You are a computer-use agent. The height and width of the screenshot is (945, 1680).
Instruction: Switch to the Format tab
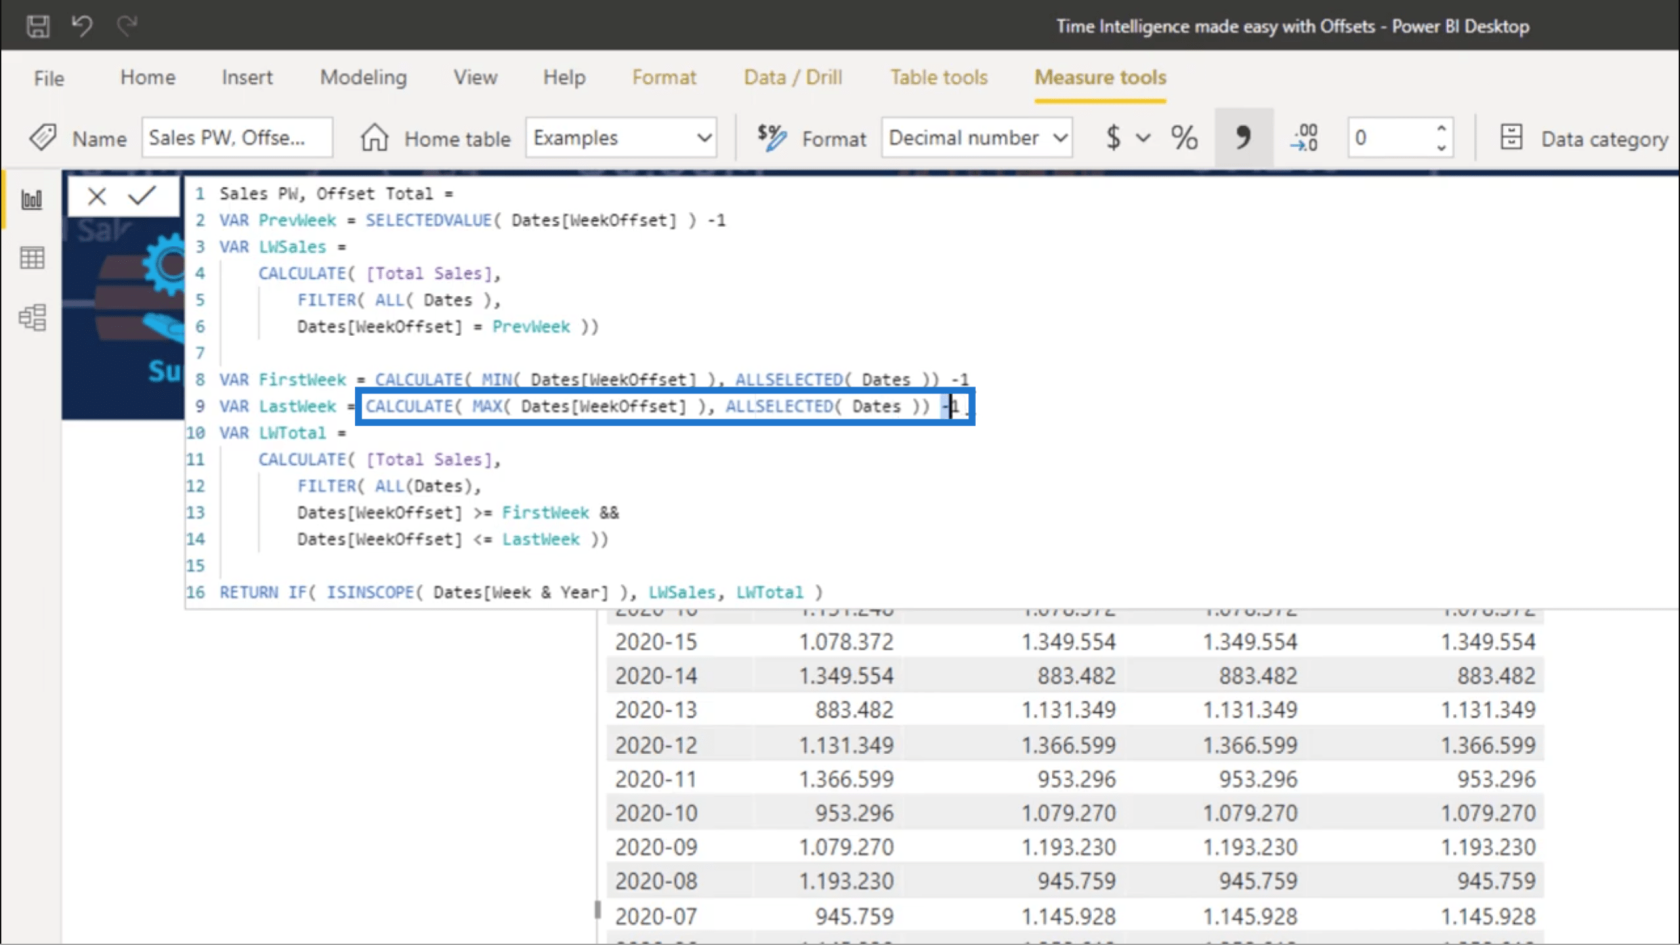[664, 77]
